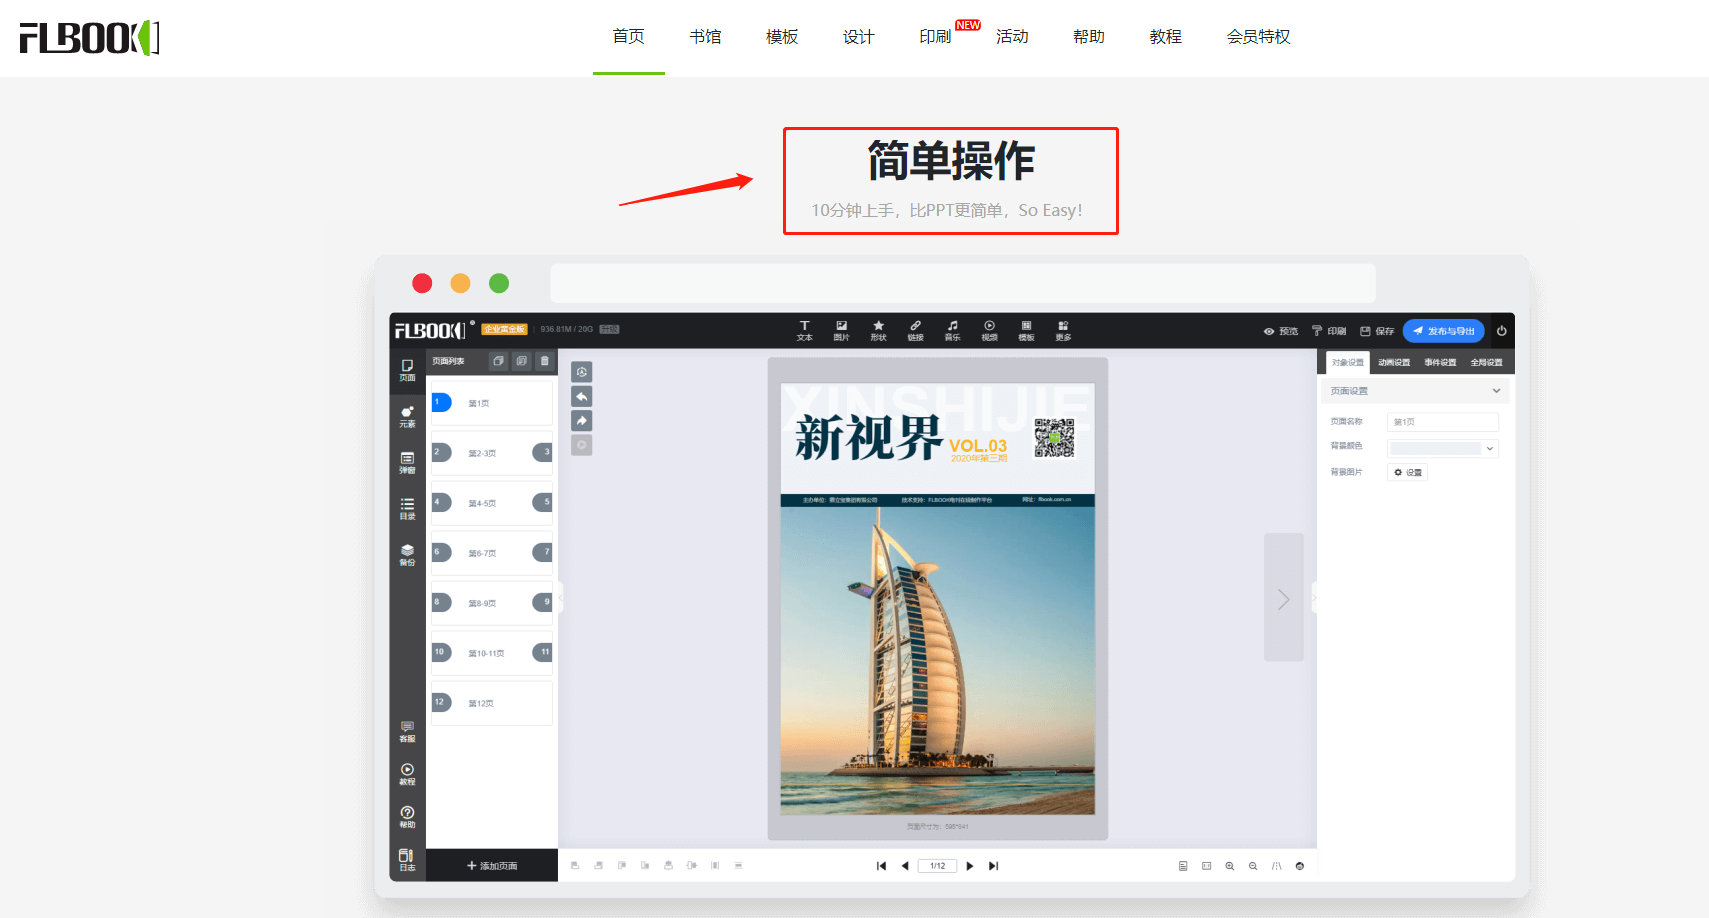Open the 教程 navigation link

[1166, 37]
